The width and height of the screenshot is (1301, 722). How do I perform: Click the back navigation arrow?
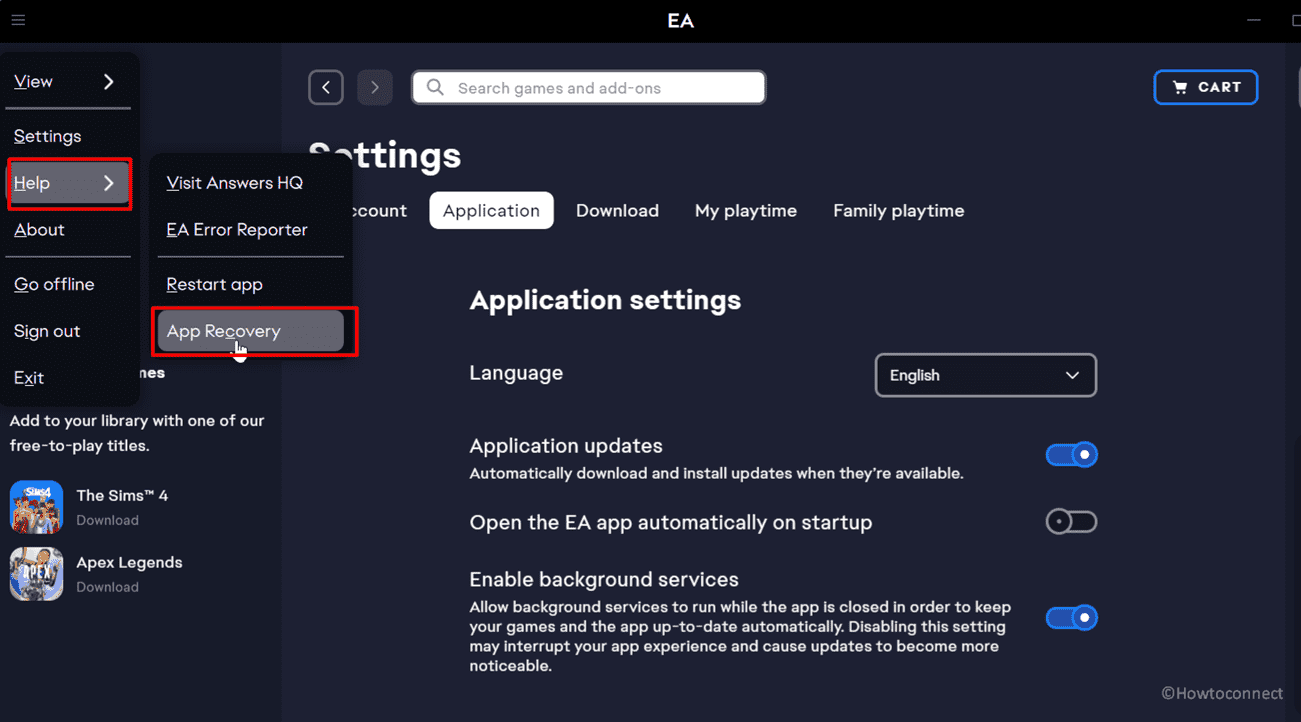click(x=326, y=88)
